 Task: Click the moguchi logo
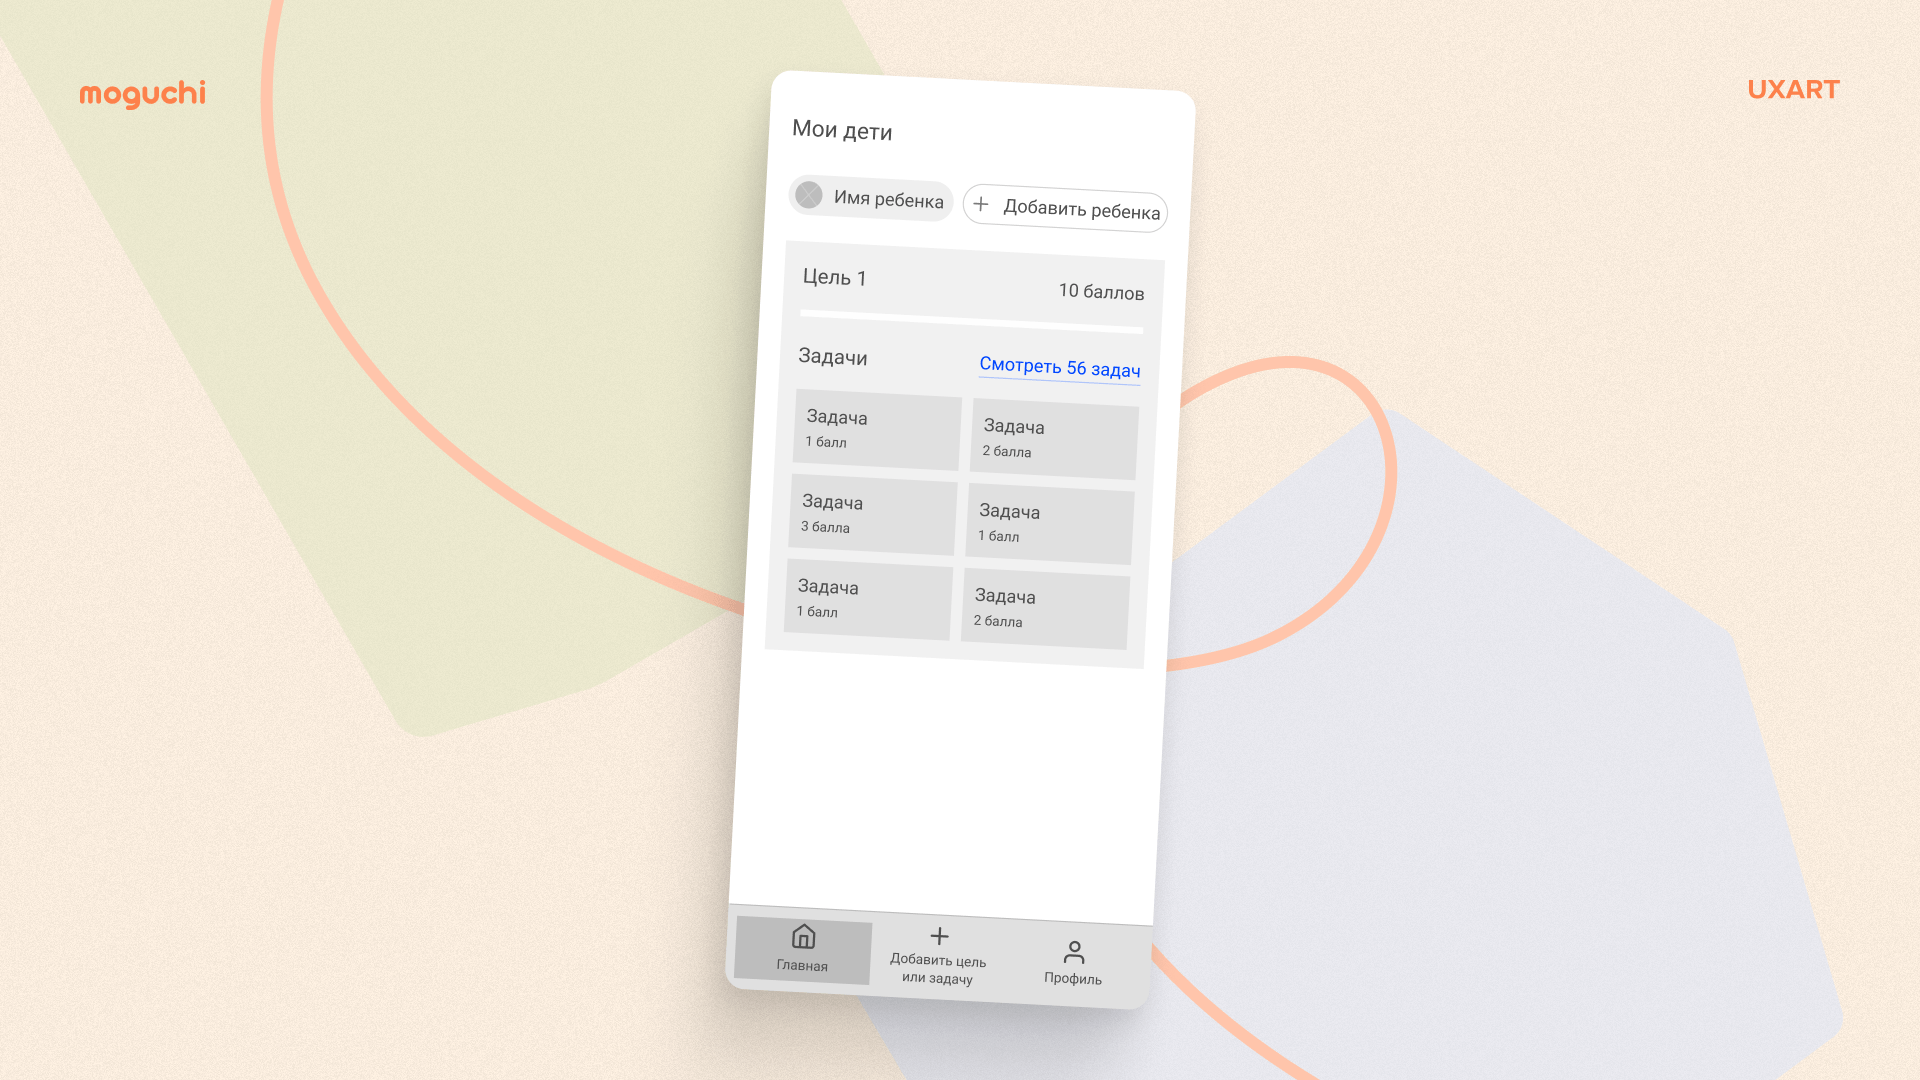(142, 93)
